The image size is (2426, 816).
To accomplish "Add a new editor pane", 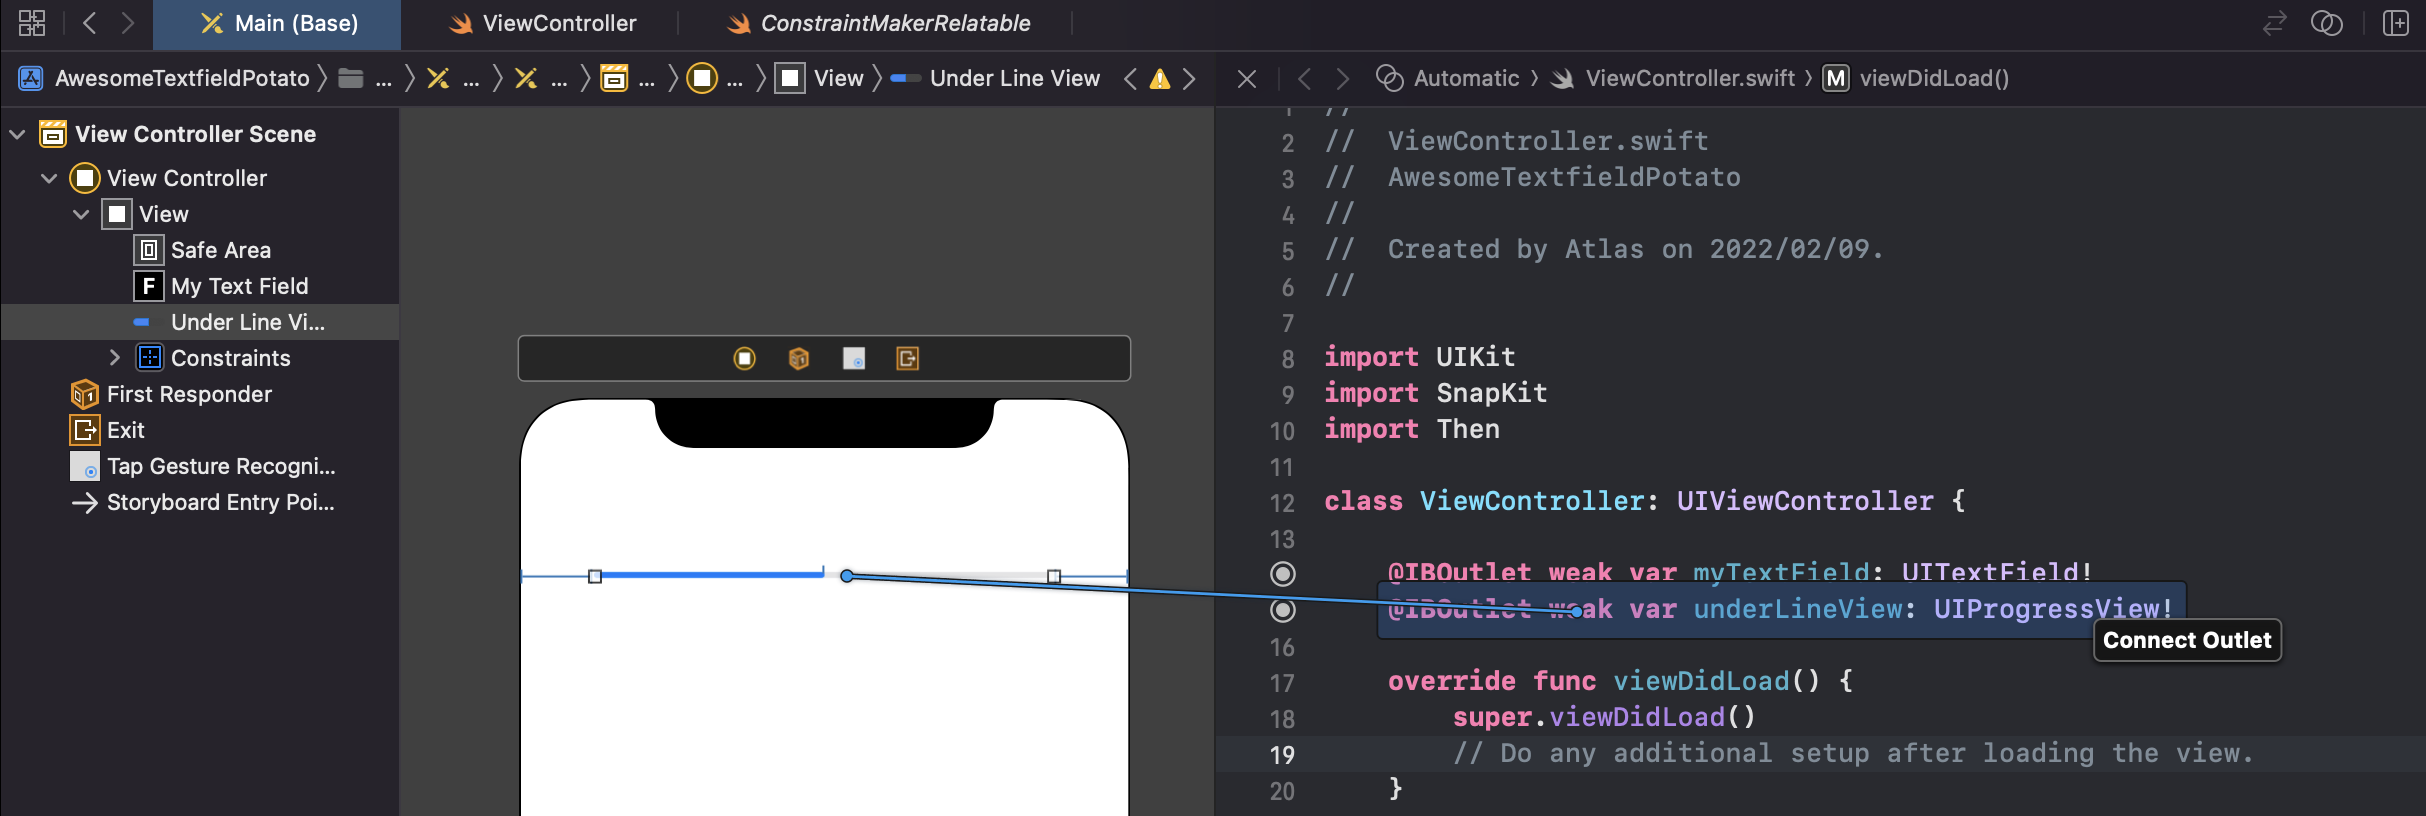I will (2396, 23).
